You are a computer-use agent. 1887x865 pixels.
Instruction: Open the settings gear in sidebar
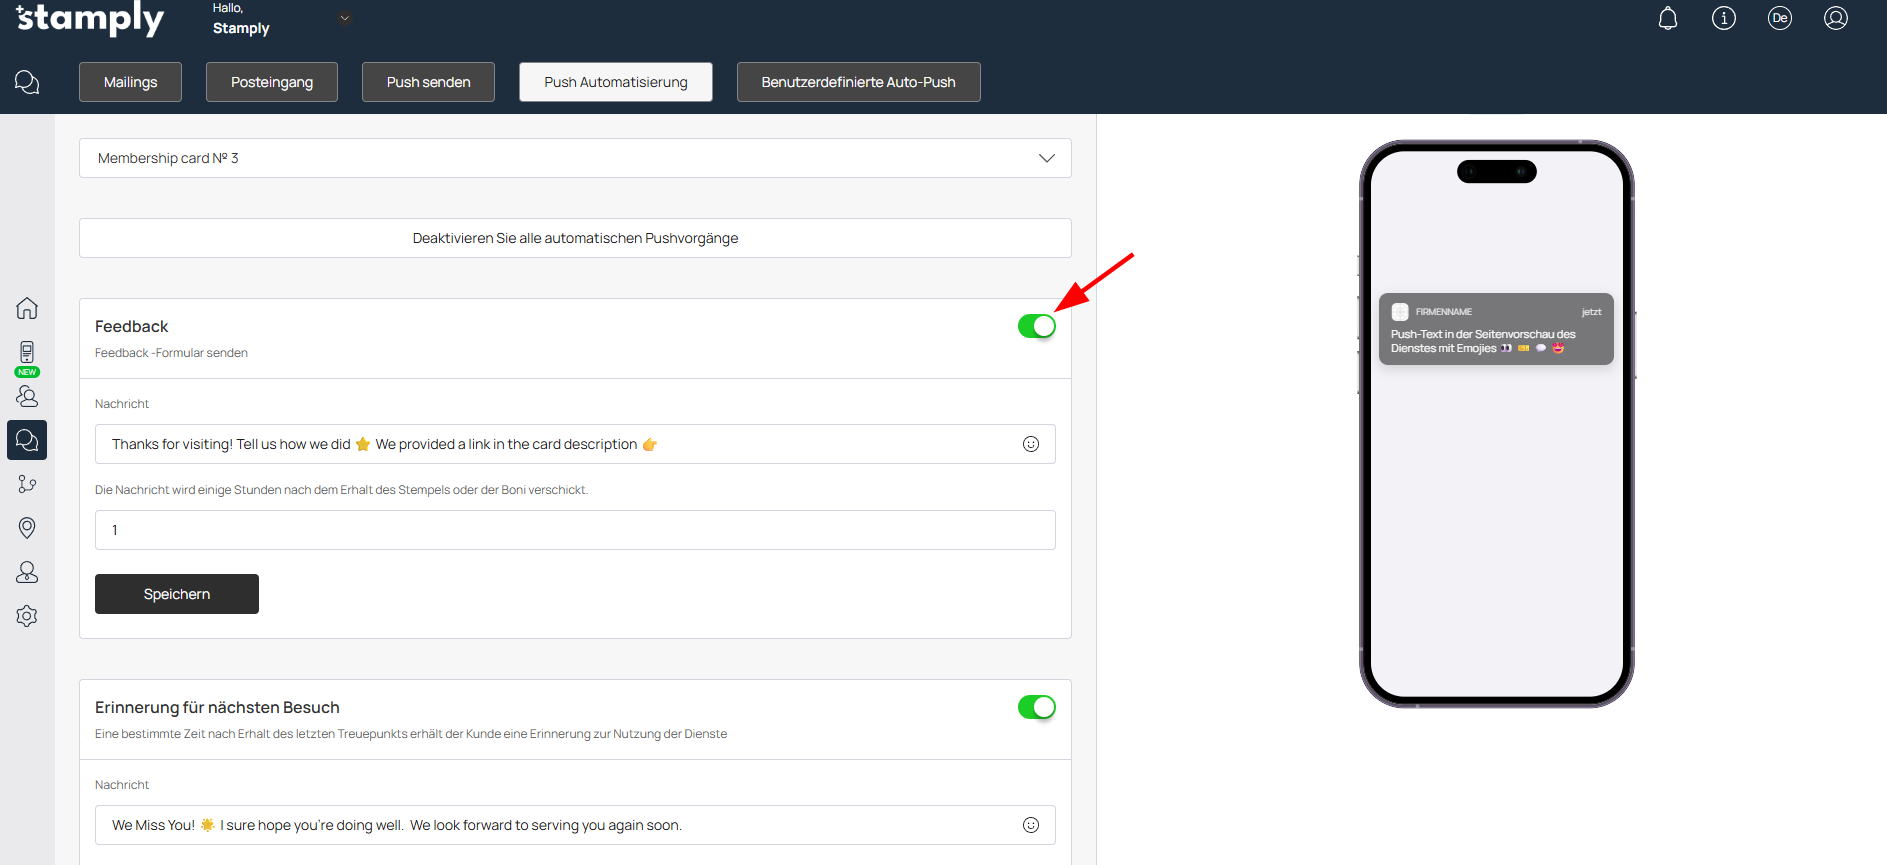27,616
